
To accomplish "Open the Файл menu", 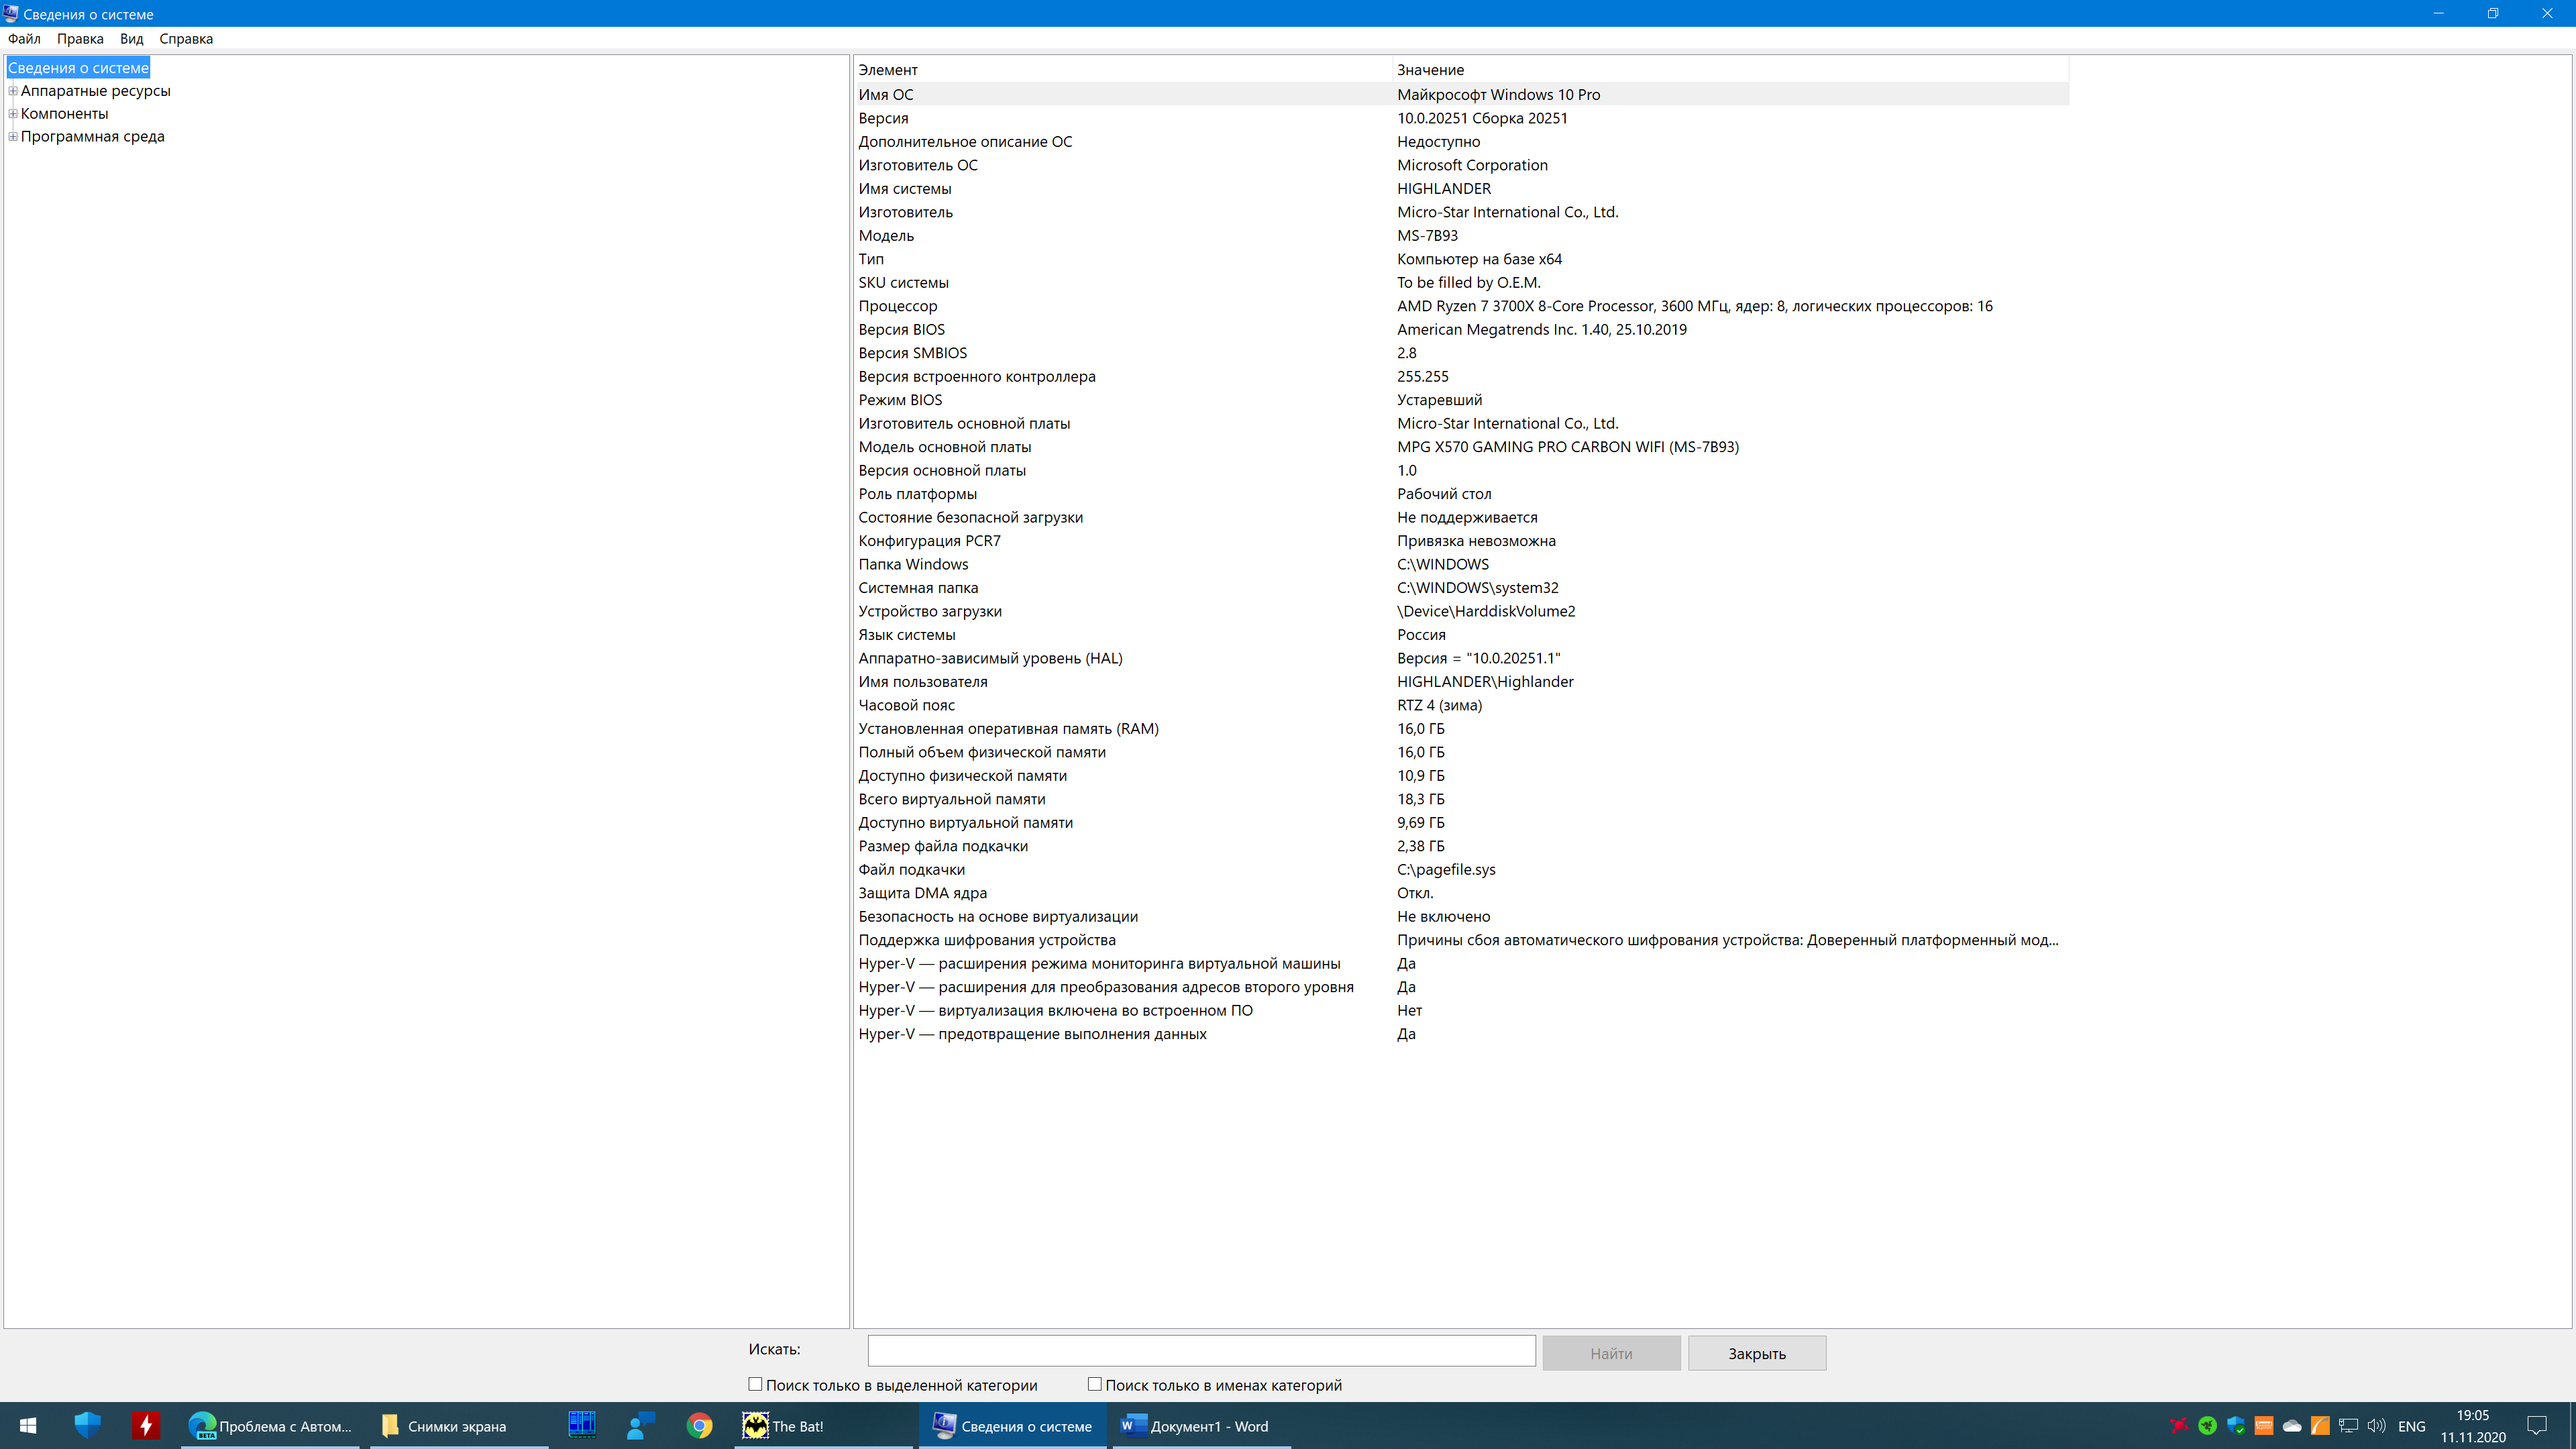I will point(24,39).
